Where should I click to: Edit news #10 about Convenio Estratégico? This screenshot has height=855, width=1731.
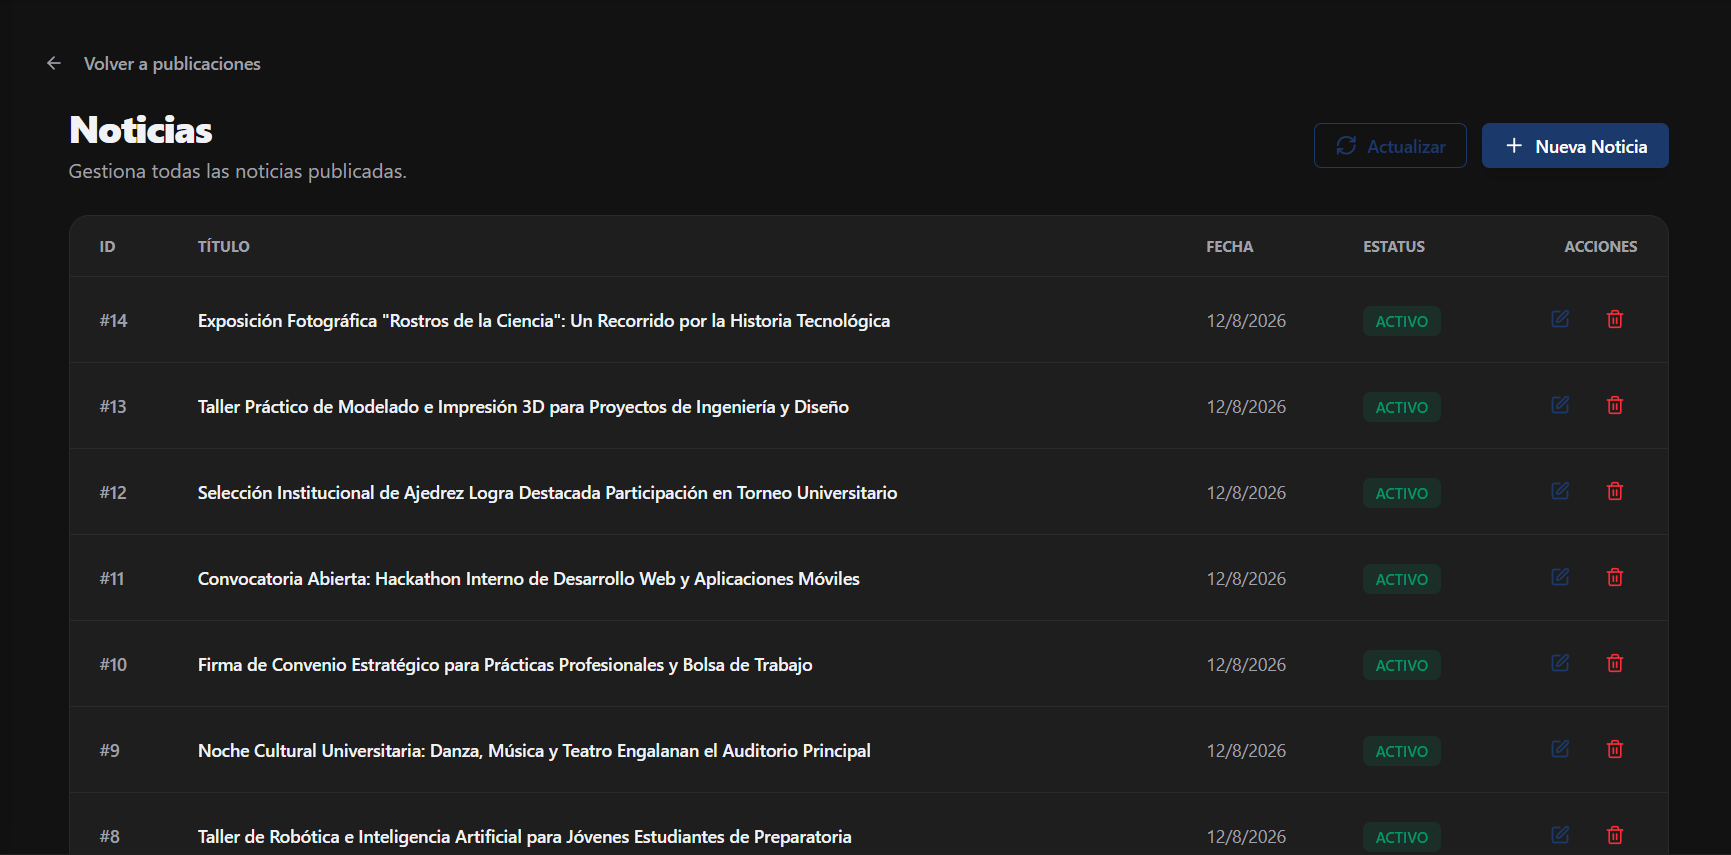click(x=1560, y=663)
